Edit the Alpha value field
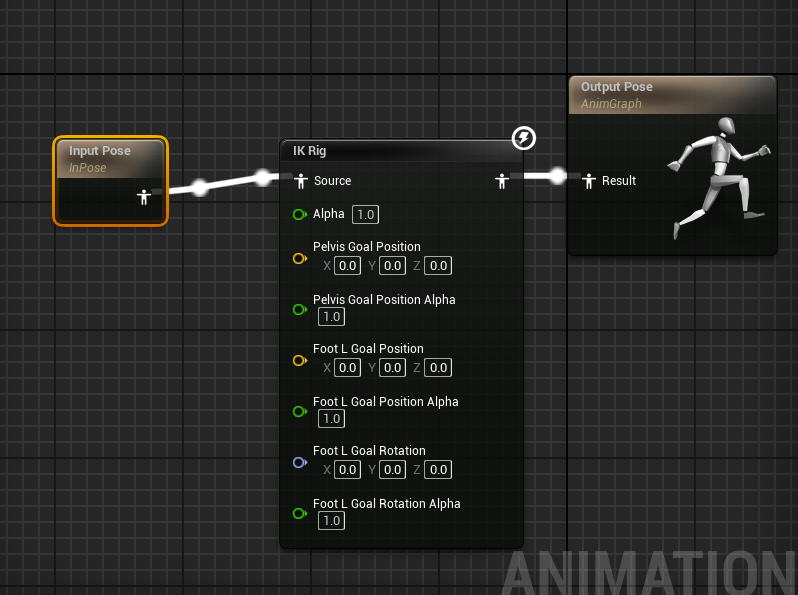Image resolution: width=798 pixels, height=595 pixels. (x=365, y=214)
